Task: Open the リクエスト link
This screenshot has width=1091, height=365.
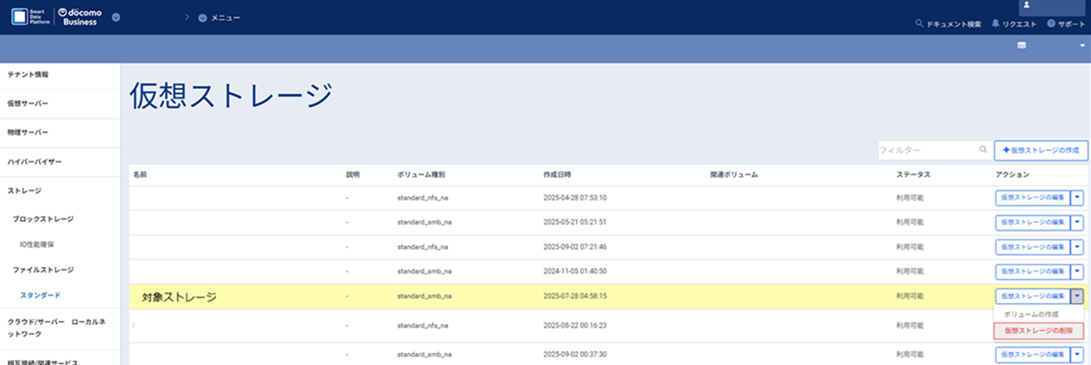Action: [x=1020, y=24]
